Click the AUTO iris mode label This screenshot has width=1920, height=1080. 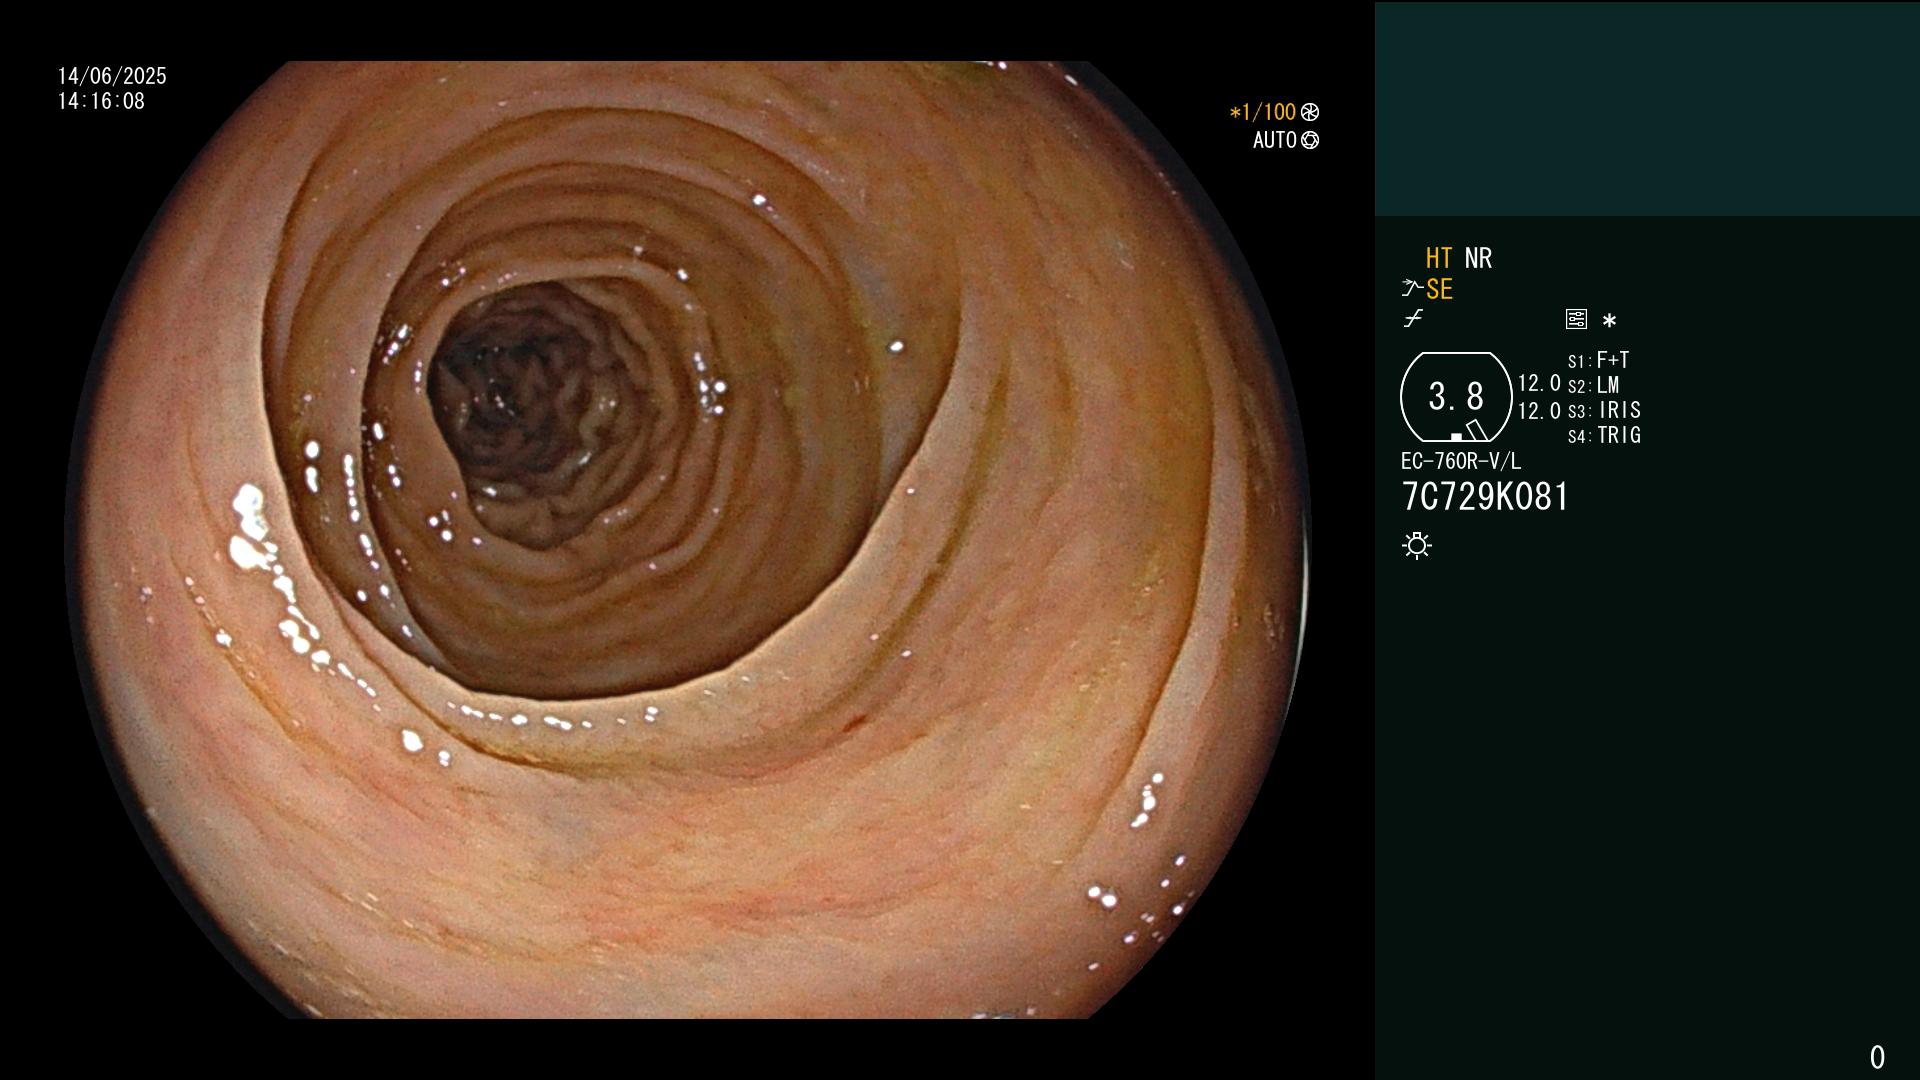[1275, 140]
